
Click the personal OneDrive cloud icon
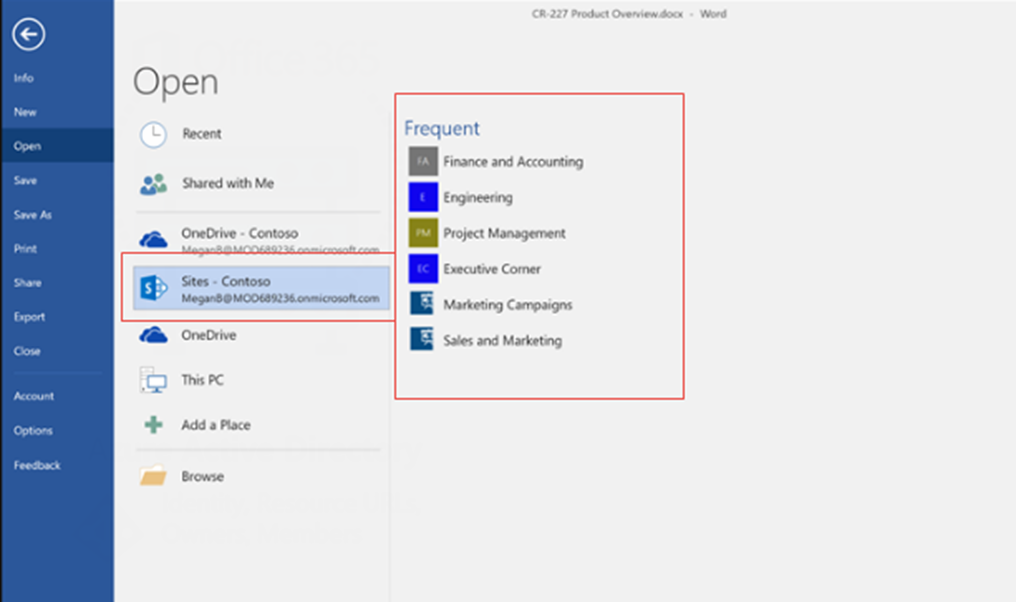point(154,335)
